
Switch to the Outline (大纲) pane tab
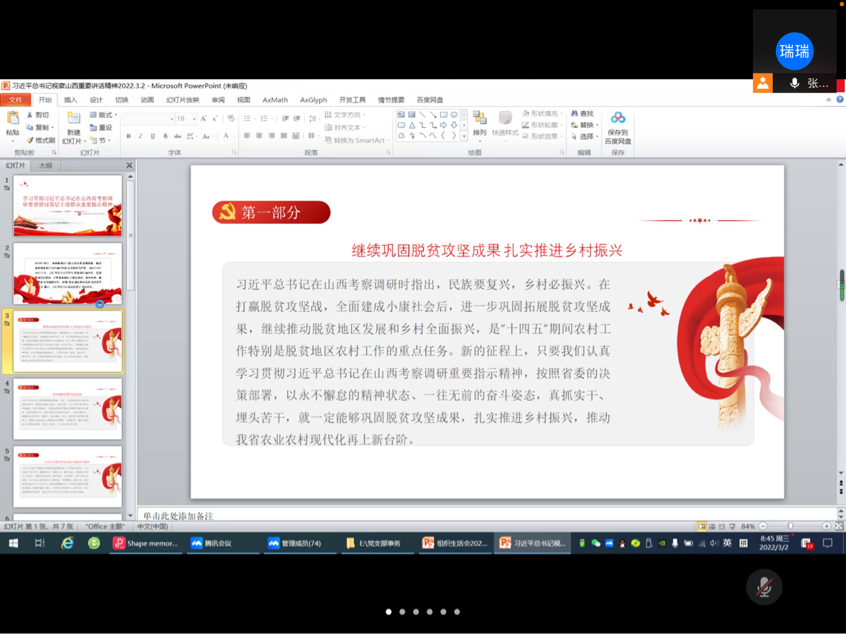(45, 165)
